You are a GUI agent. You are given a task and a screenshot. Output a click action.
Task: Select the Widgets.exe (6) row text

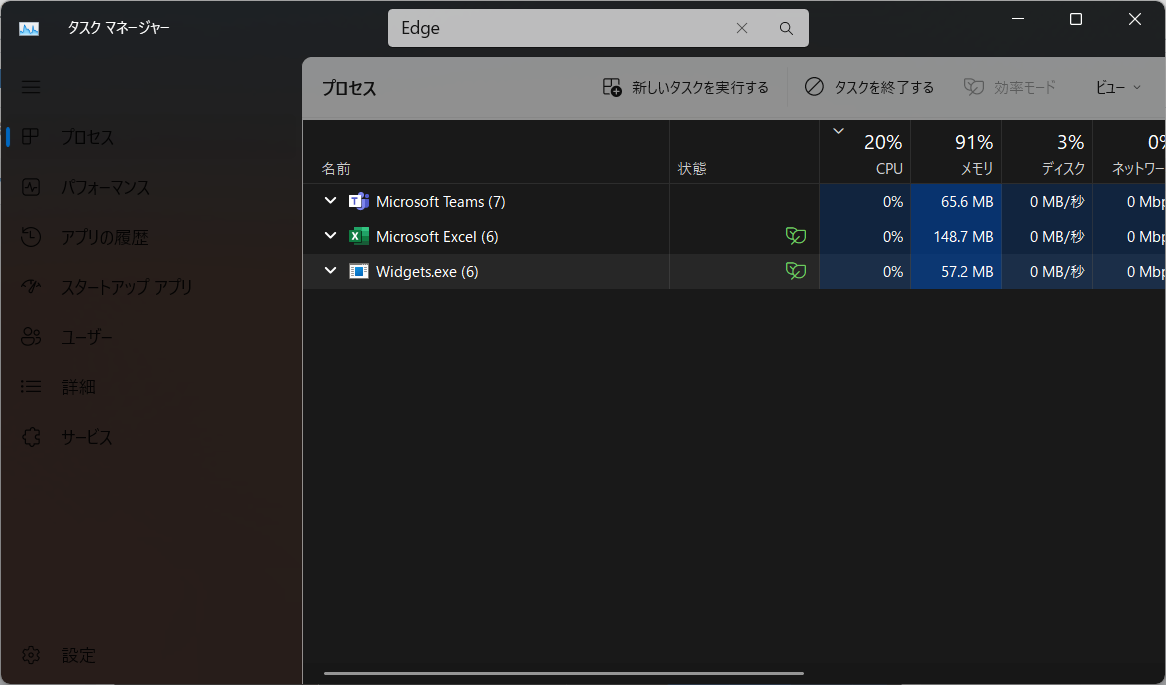[x=427, y=271]
